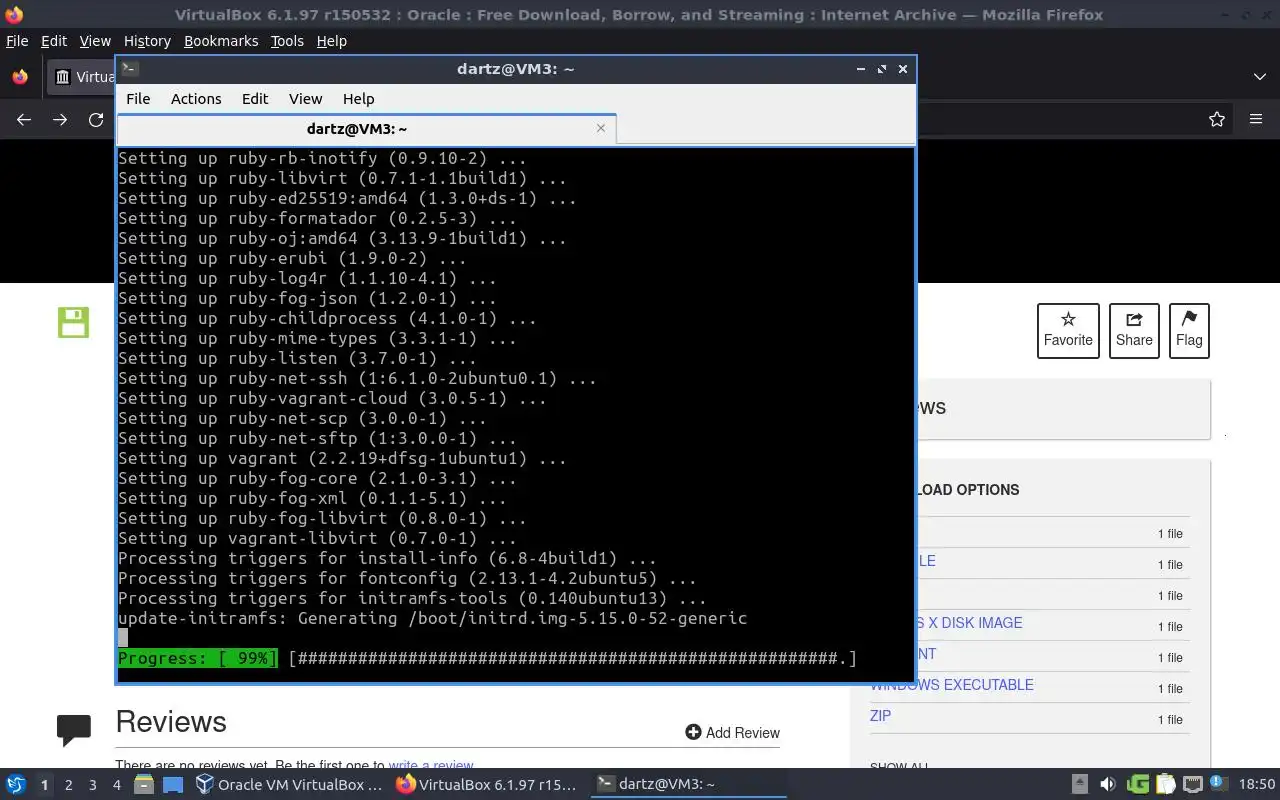1280x800 pixels.
Task: Open the terminal's Edit menu
Action: click(255, 99)
